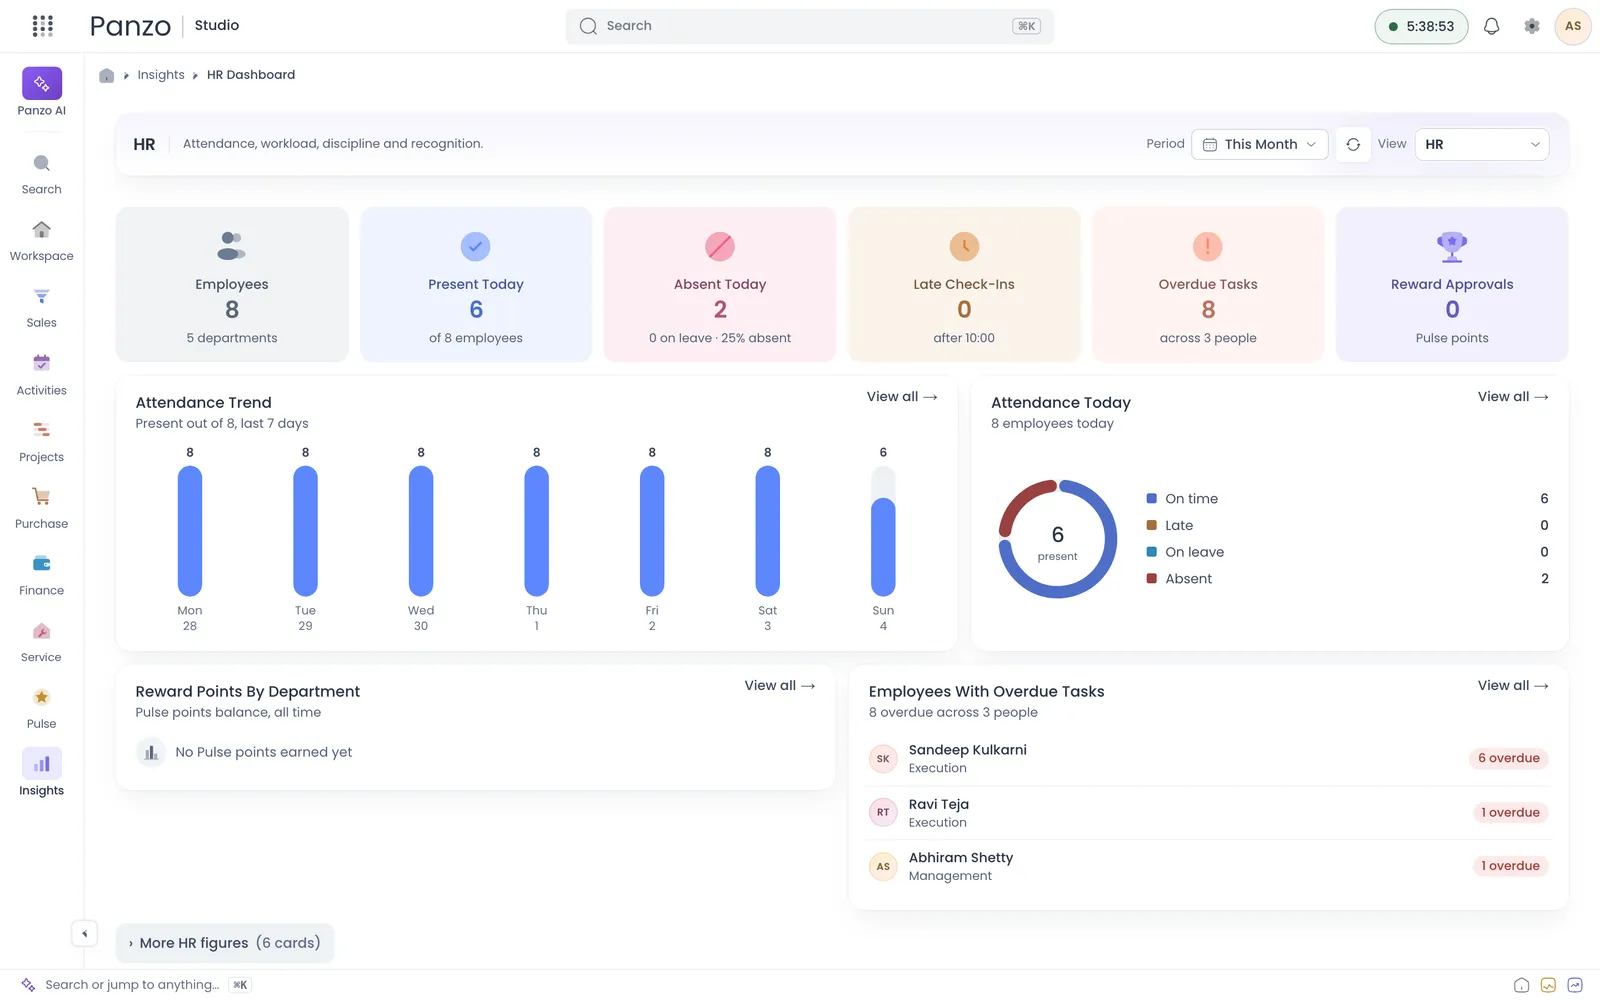The image size is (1600, 1000).
Task: Click the timer 5:38:53 pill
Action: (1421, 26)
